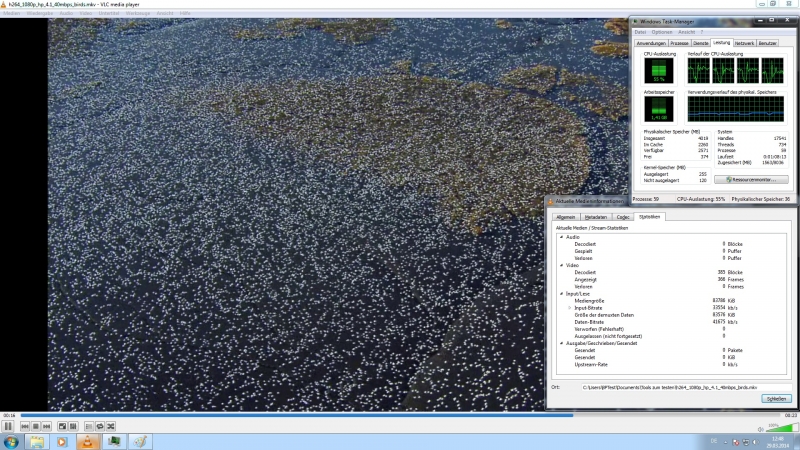
Task: Show hidden system tray icons
Action: coord(725,442)
